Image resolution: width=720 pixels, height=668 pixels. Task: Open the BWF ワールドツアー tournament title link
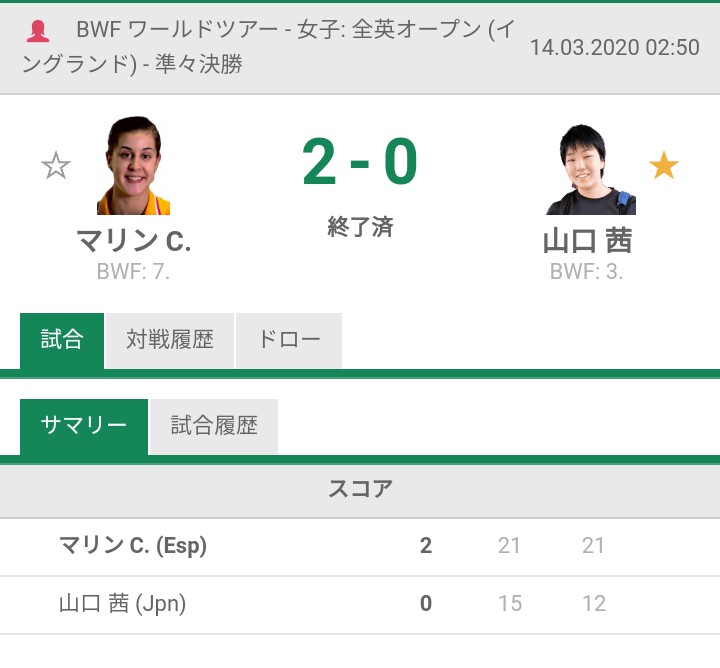tap(268, 47)
